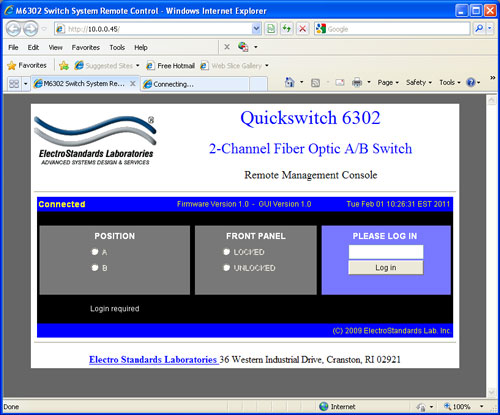Image resolution: width=500 pixels, height=415 pixels.
Task: Expand the Print dropdown arrow
Action: [369, 82]
